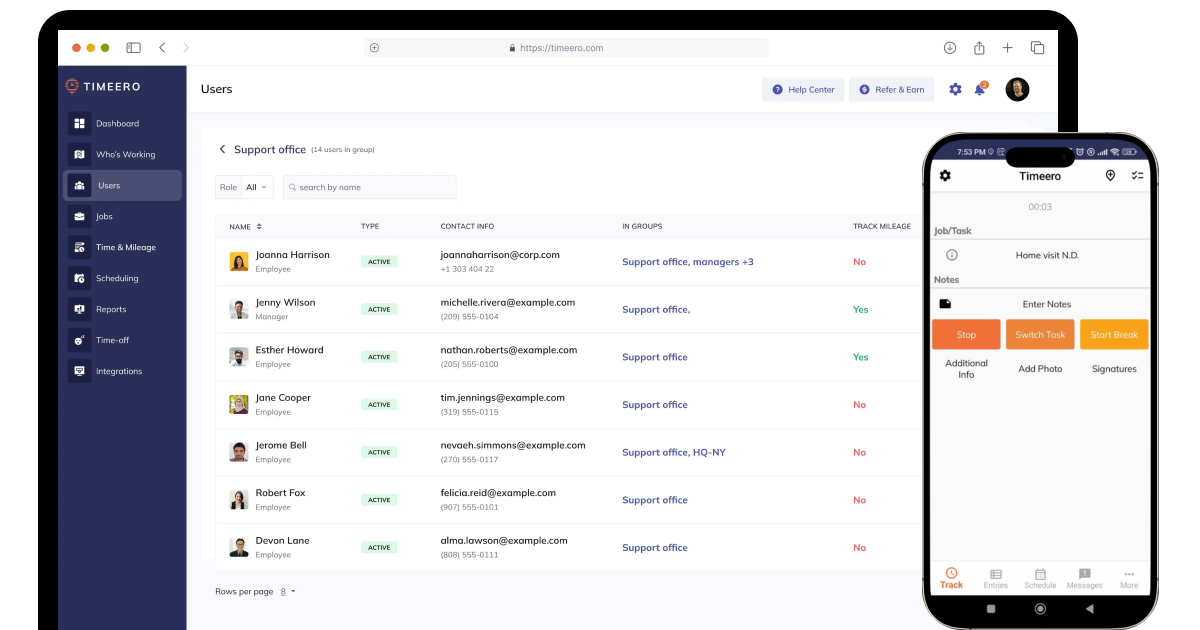Viewport: 1200px width, 630px height.
Task: Click the Time-off sidebar icon
Action: [x=79, y=340]
